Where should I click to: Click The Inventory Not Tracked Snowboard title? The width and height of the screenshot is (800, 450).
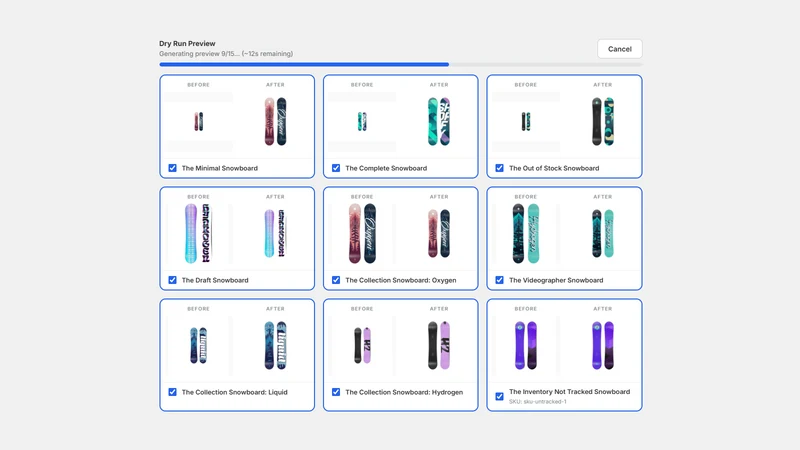[x=569, y=392]
